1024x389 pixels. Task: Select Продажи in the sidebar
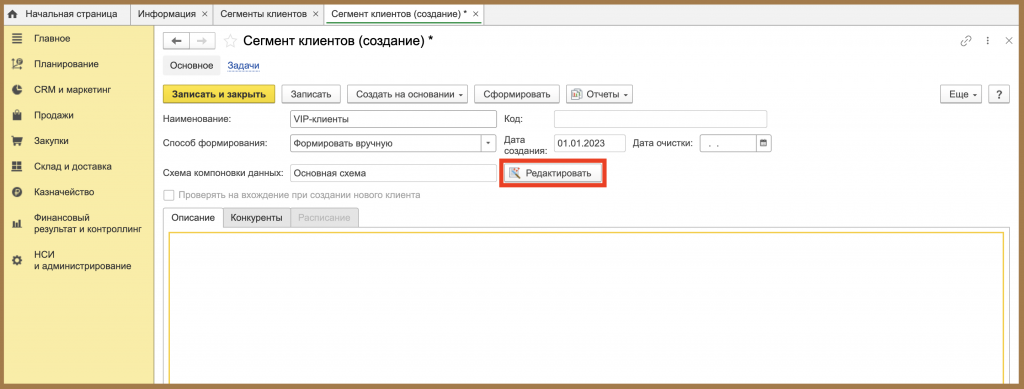coord(54,116)
